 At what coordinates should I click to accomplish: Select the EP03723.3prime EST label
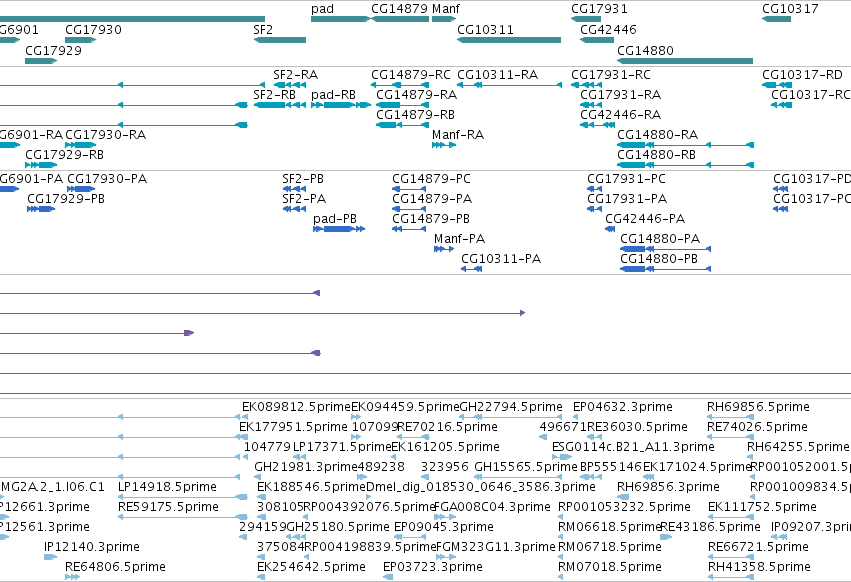(433, 567)
